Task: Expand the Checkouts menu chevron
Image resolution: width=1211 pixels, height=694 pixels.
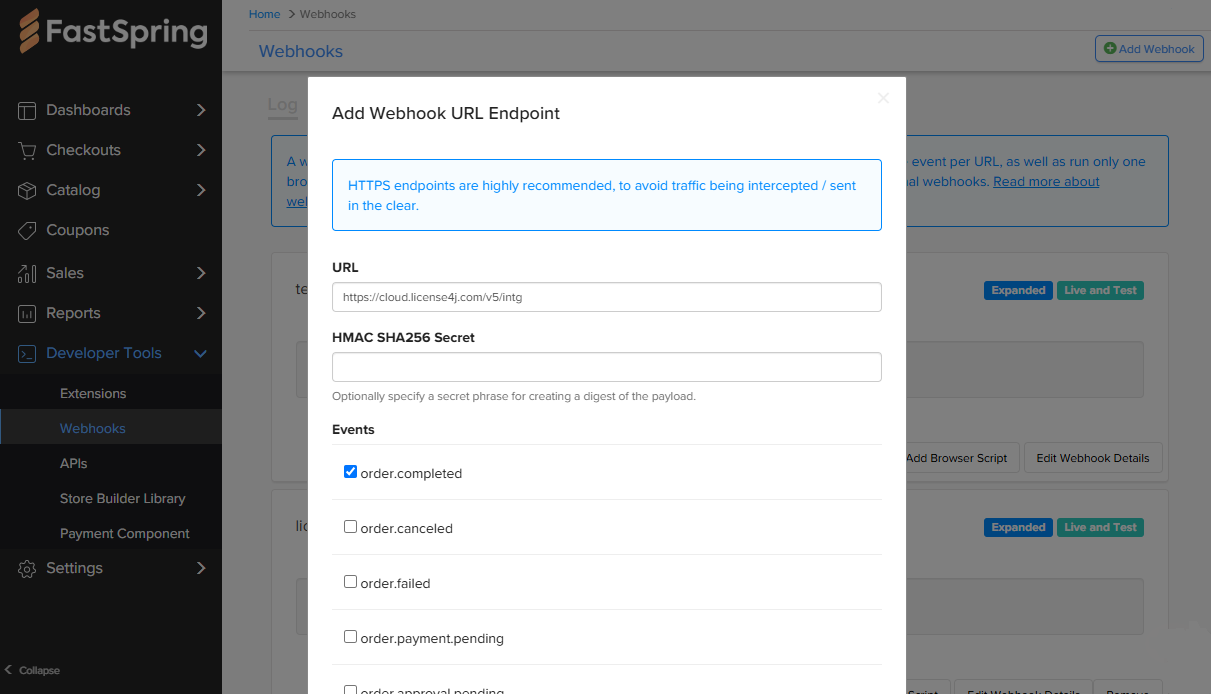Action: pos(201,150)
